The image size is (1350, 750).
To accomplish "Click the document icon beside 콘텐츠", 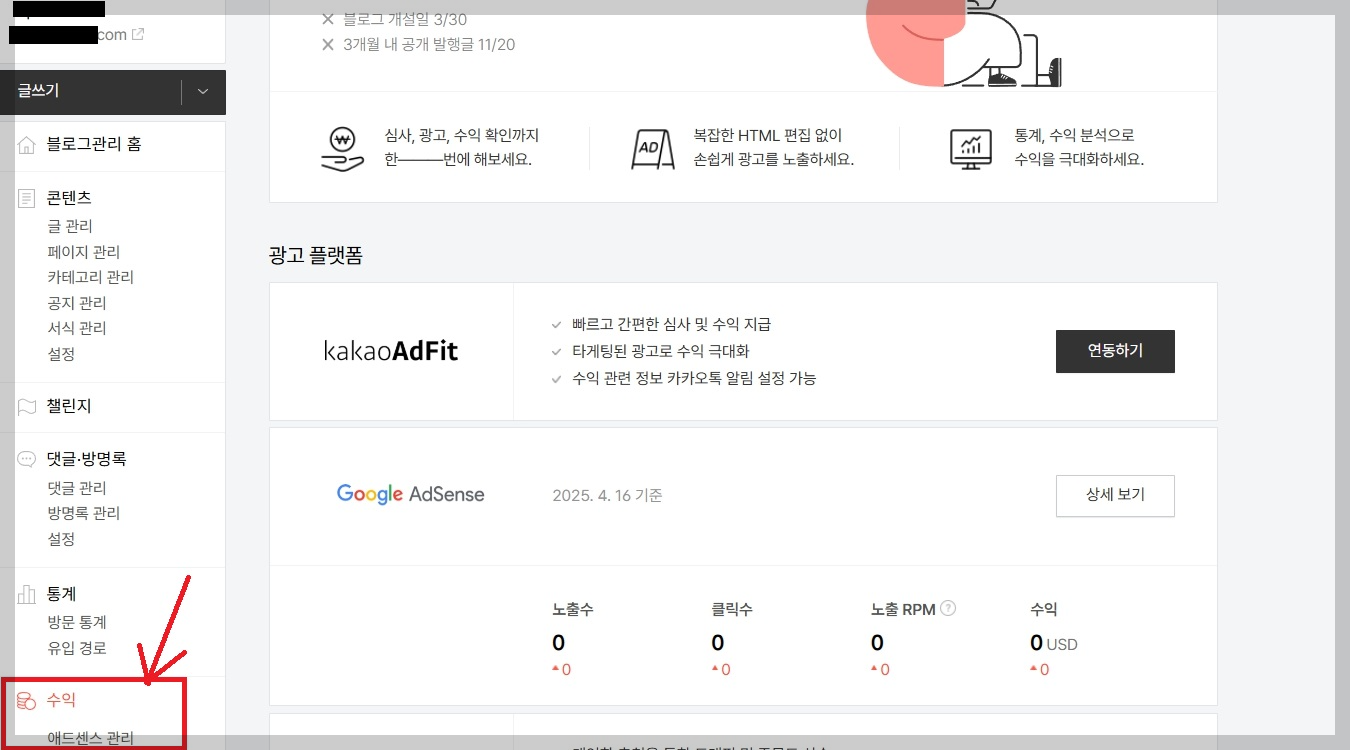I will point(27,198).
